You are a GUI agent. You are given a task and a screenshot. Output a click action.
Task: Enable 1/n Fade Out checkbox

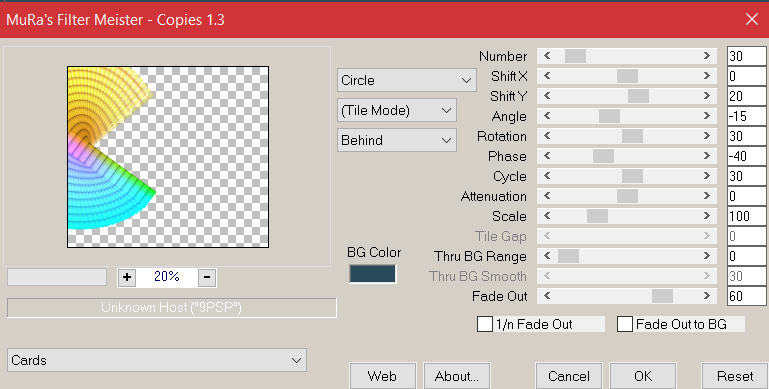point(485,324)
